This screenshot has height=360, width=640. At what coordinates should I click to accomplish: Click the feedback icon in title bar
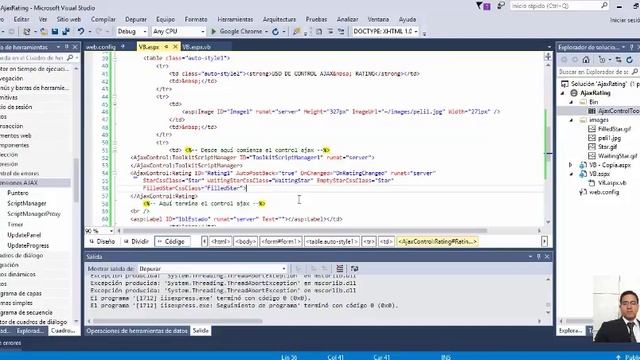(x=500, y=5)
